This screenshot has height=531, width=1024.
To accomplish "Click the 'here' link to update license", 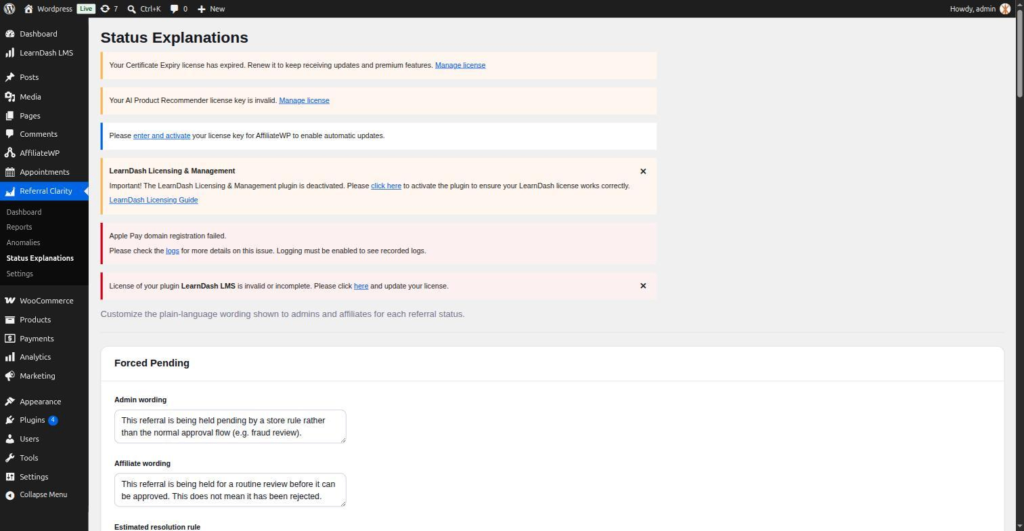I will [x=361, y=286].
